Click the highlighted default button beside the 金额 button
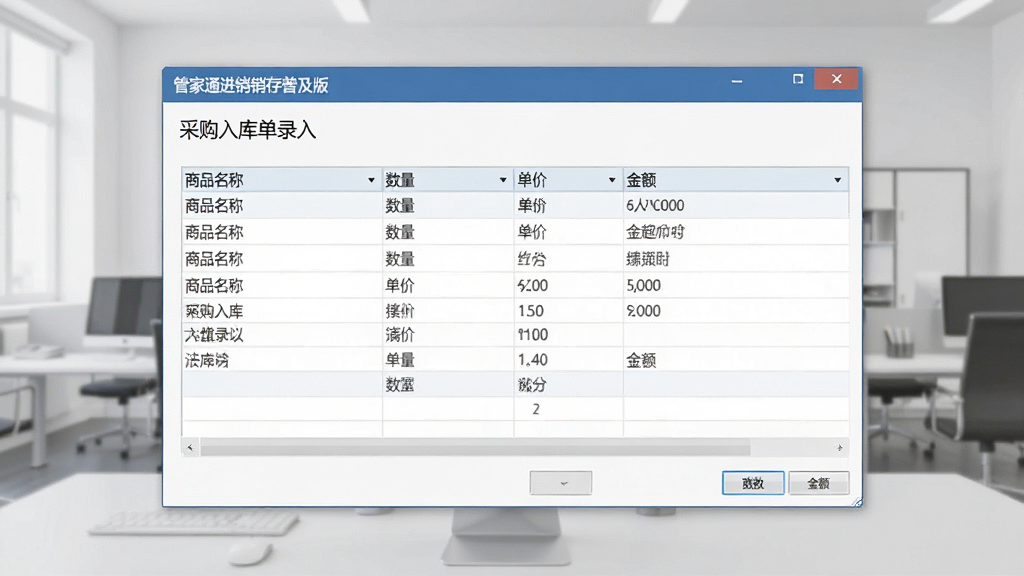This screenshot has height=576, width=1024. (753, 483)
